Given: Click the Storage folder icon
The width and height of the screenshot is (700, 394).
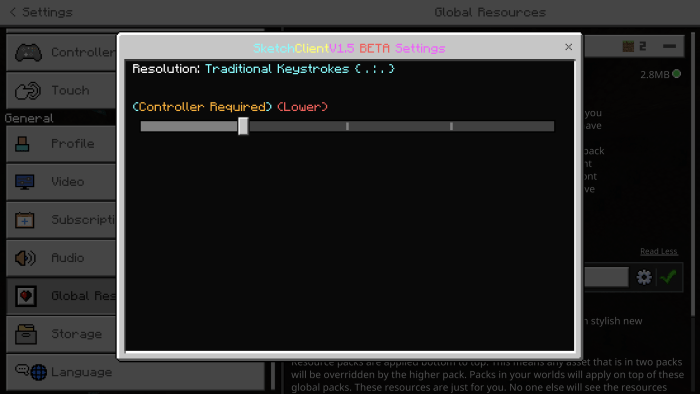Looking at the screenshot, I should pos(25,334).
